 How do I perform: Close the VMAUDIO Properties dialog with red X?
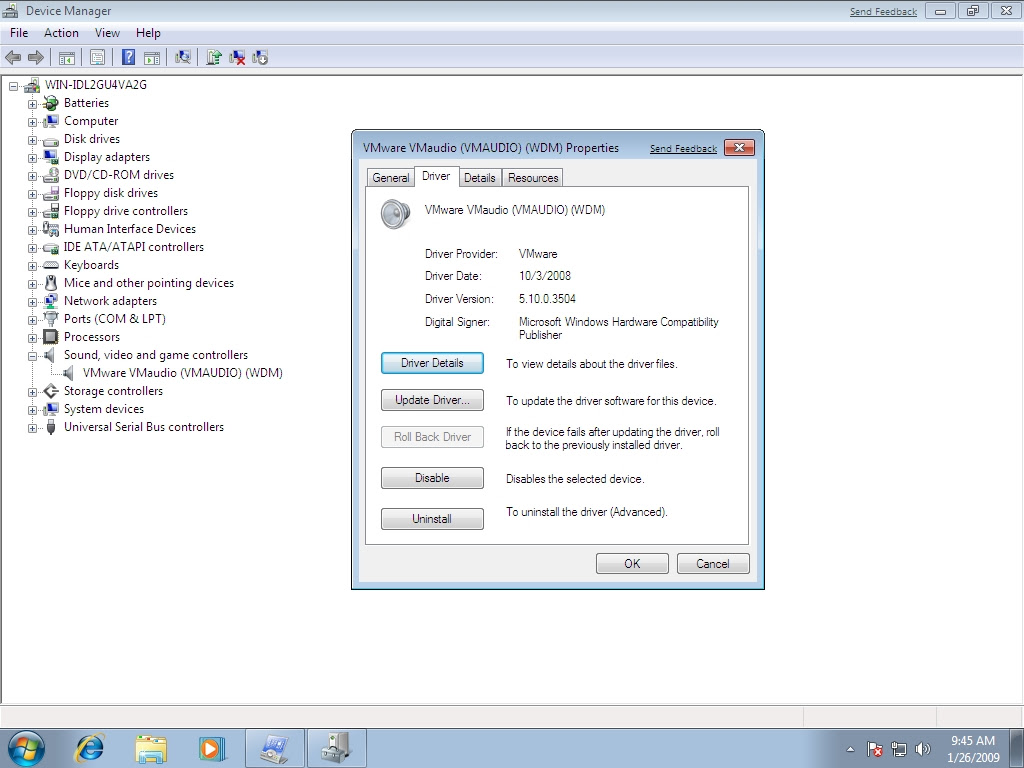click(x=739, y=148)
